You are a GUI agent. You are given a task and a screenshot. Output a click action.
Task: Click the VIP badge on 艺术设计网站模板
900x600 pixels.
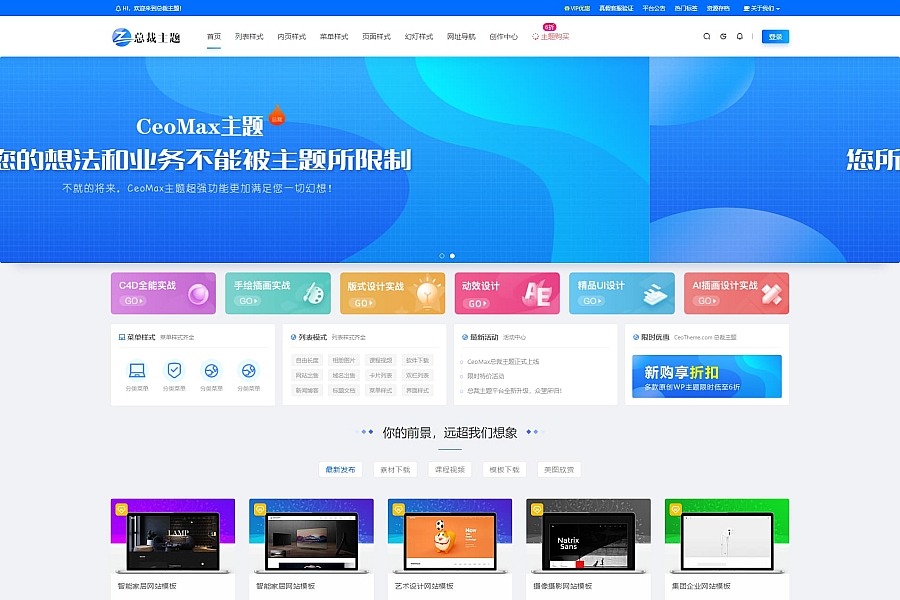(x=398, y=509)
